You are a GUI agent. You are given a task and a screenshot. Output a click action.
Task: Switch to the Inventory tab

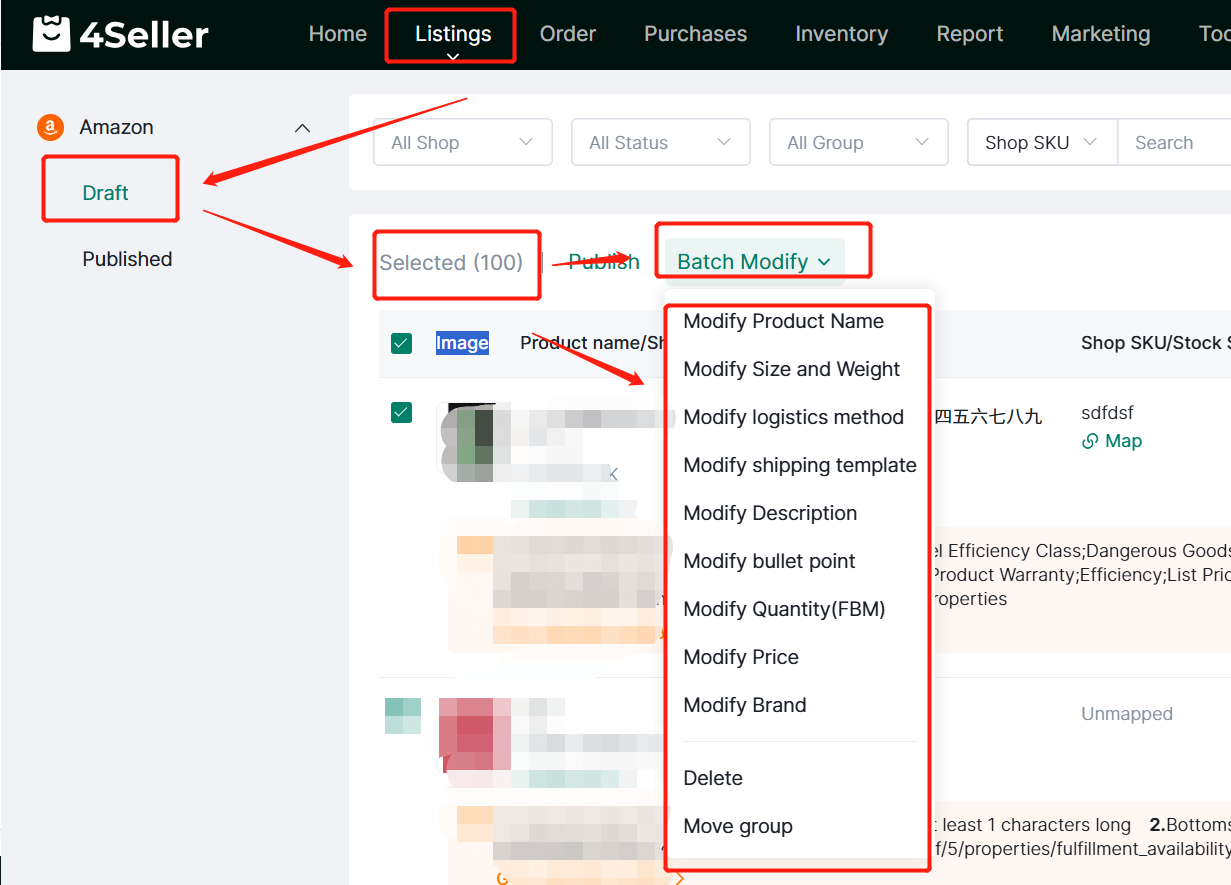[841, 34]
